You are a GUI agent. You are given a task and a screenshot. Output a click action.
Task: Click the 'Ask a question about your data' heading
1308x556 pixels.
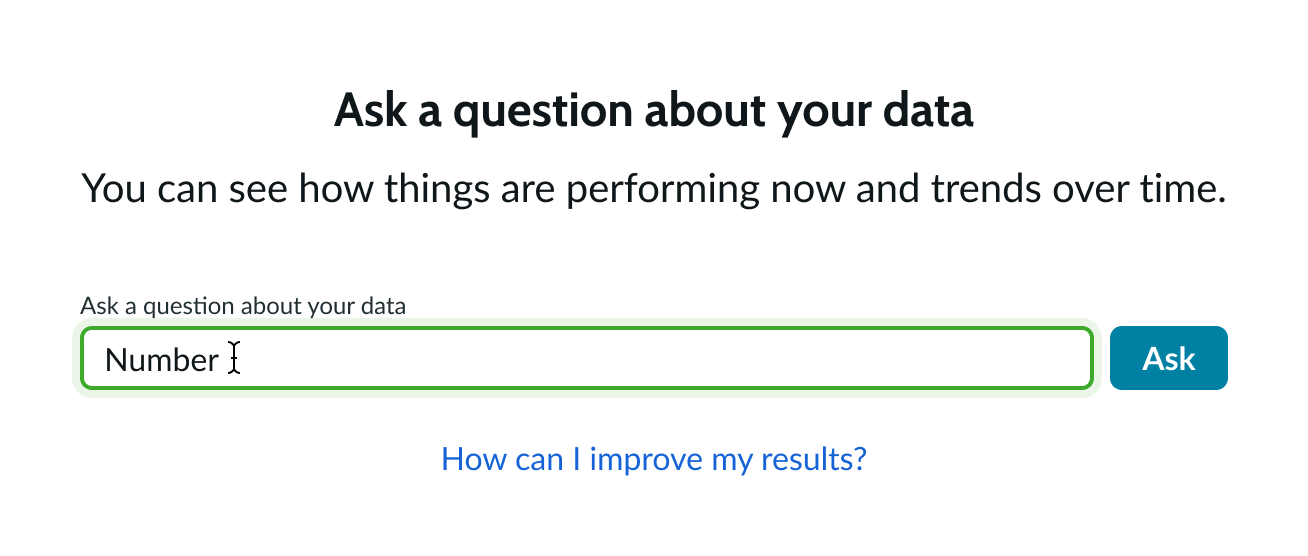tap(653, 110)
